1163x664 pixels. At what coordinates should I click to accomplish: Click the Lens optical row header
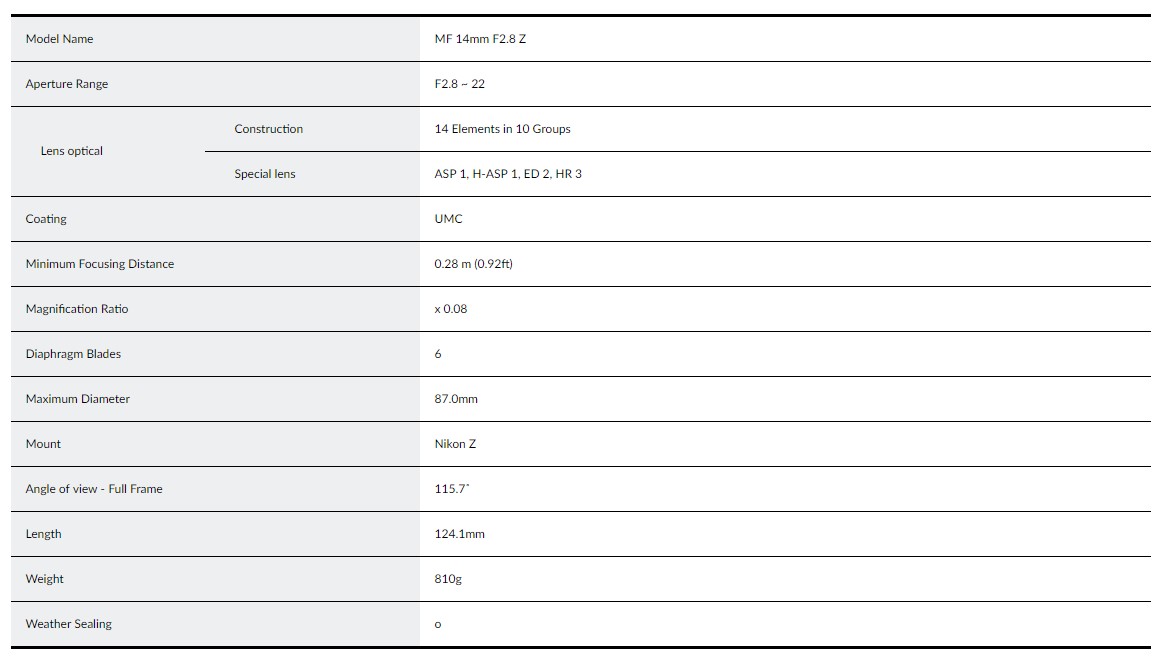72,151
